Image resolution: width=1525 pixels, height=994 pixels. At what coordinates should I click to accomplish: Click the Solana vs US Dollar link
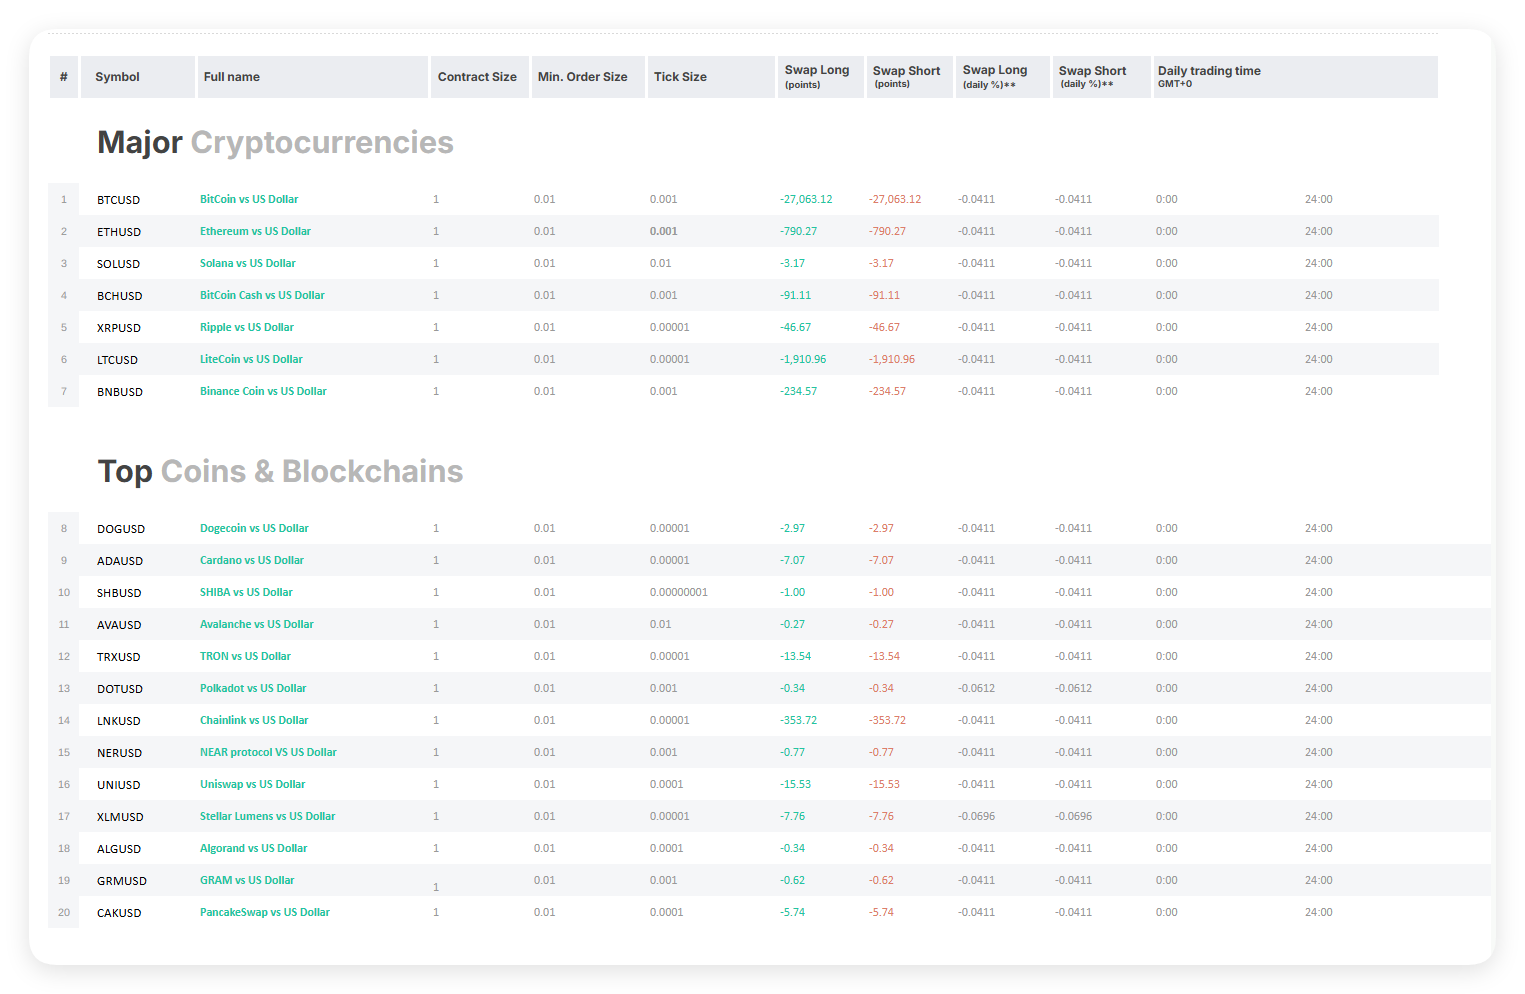pos(248,263)
